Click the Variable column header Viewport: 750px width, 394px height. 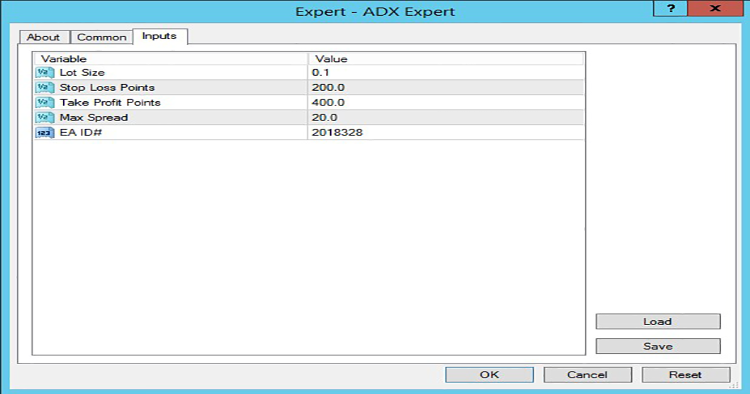(x=171, y=59)
